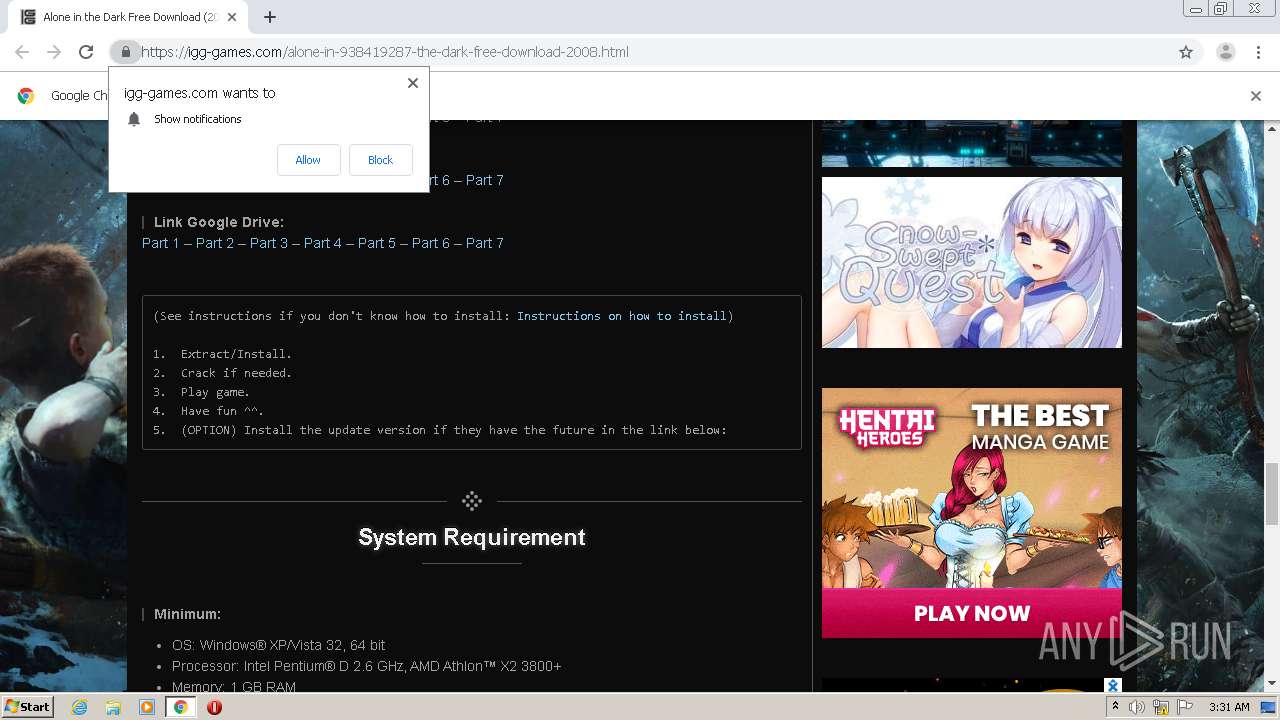Screen dimensions: 1280x720
Task: Open the Chrome profile avatar icon
Action: pos(1225,52)
